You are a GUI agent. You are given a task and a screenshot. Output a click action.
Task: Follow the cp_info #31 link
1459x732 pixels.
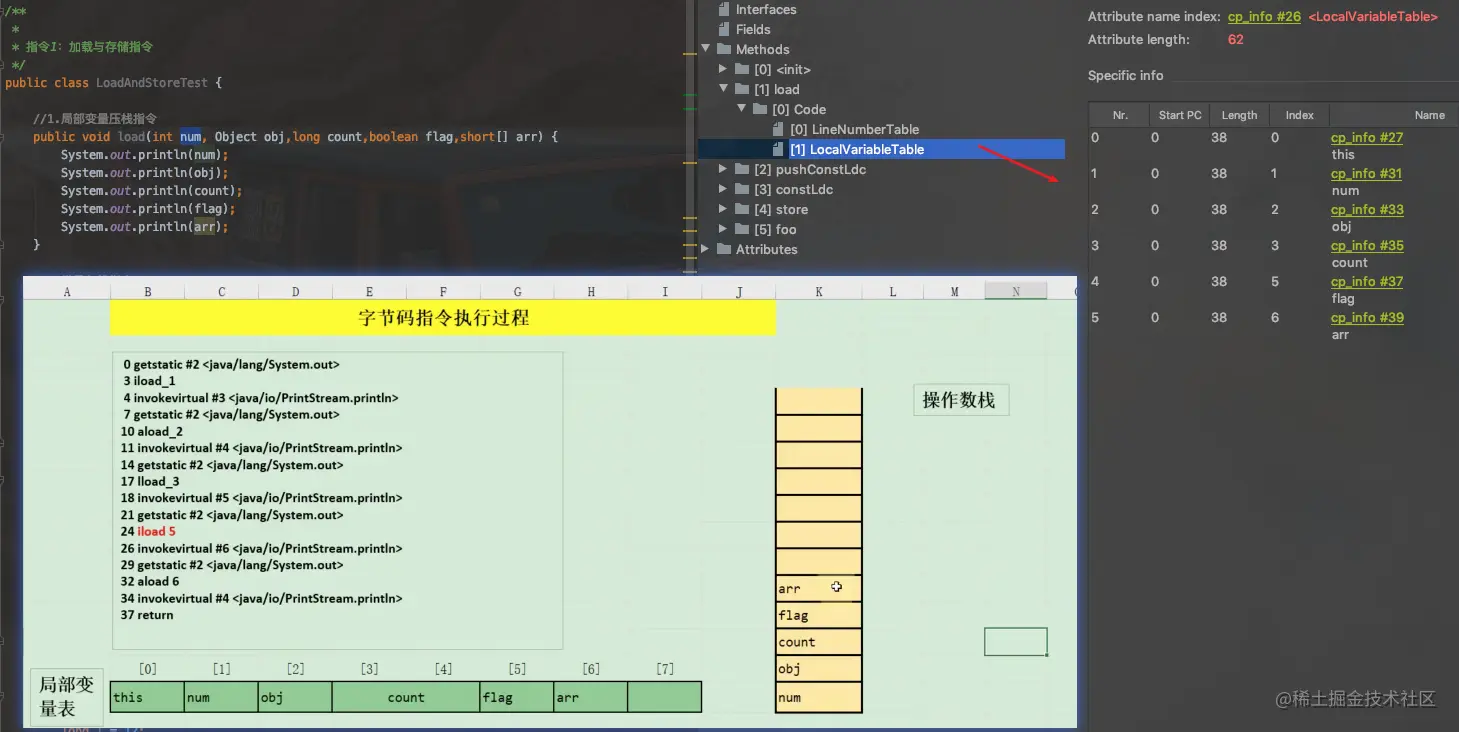[x=1366, y=173]
